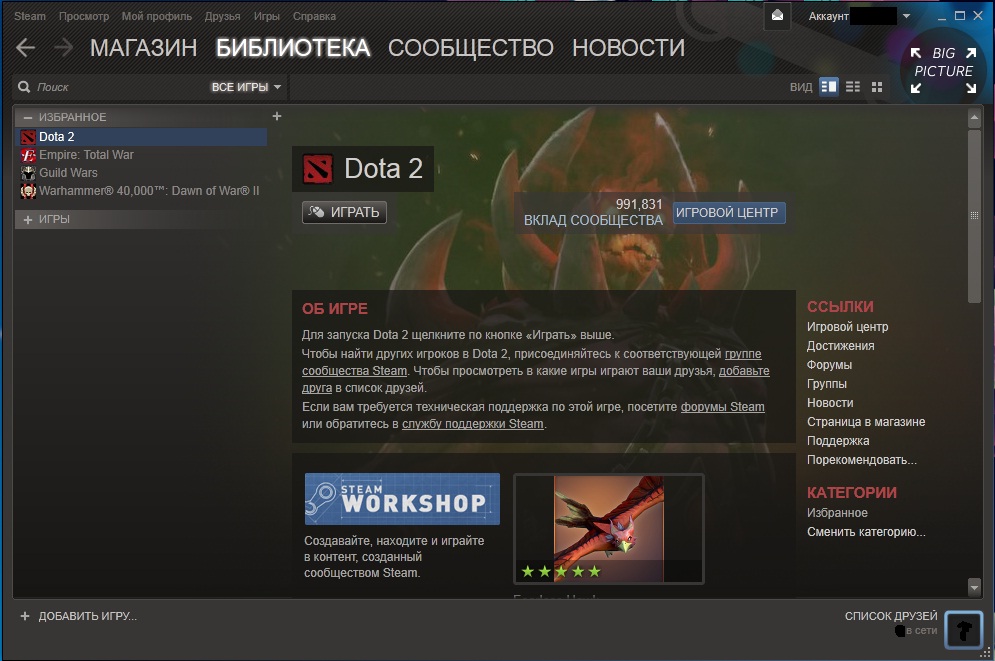This screenshot has width=995, height=661.
Task: Open the Новости link in Ссылки
Action: click(830, 403)
